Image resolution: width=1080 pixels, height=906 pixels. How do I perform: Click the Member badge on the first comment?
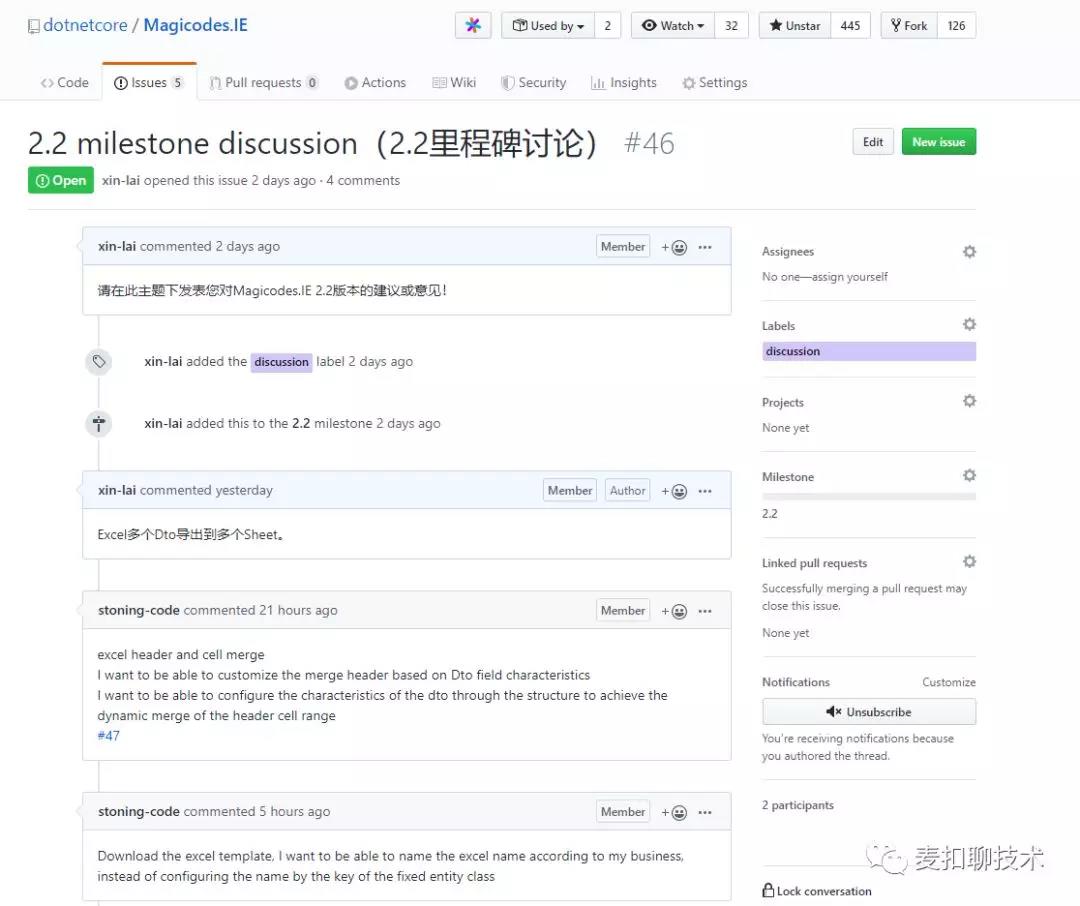coord(623,247)
